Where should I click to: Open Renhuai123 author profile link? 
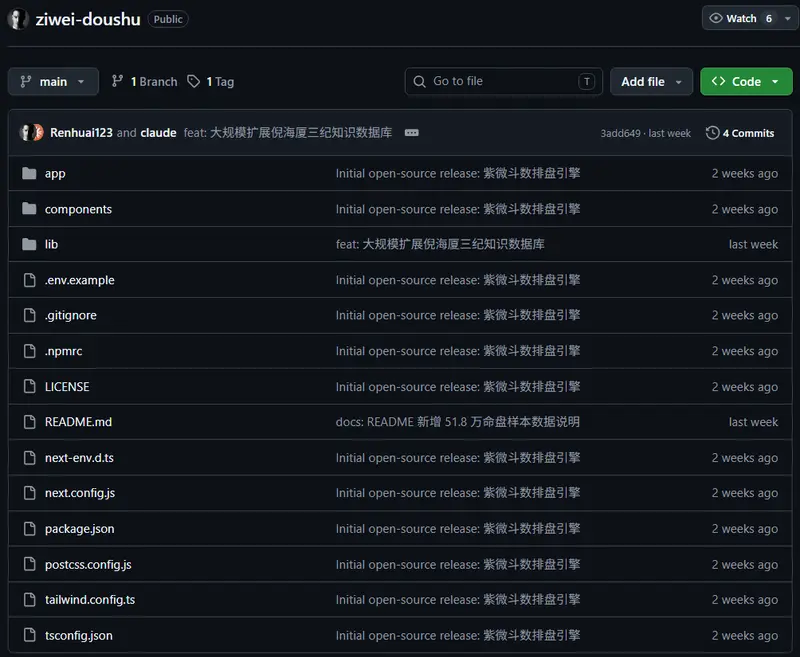point(81,133)
